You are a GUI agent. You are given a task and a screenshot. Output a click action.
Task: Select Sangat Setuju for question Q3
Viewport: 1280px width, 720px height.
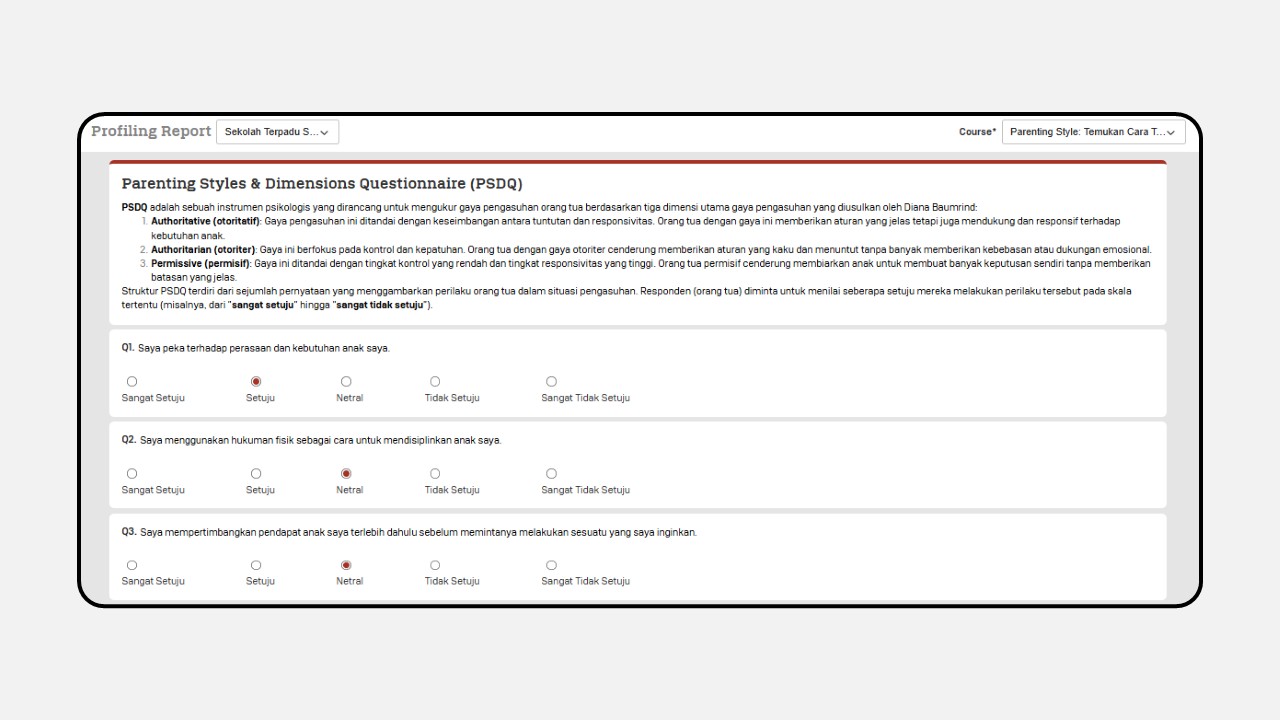click(132, 565)
